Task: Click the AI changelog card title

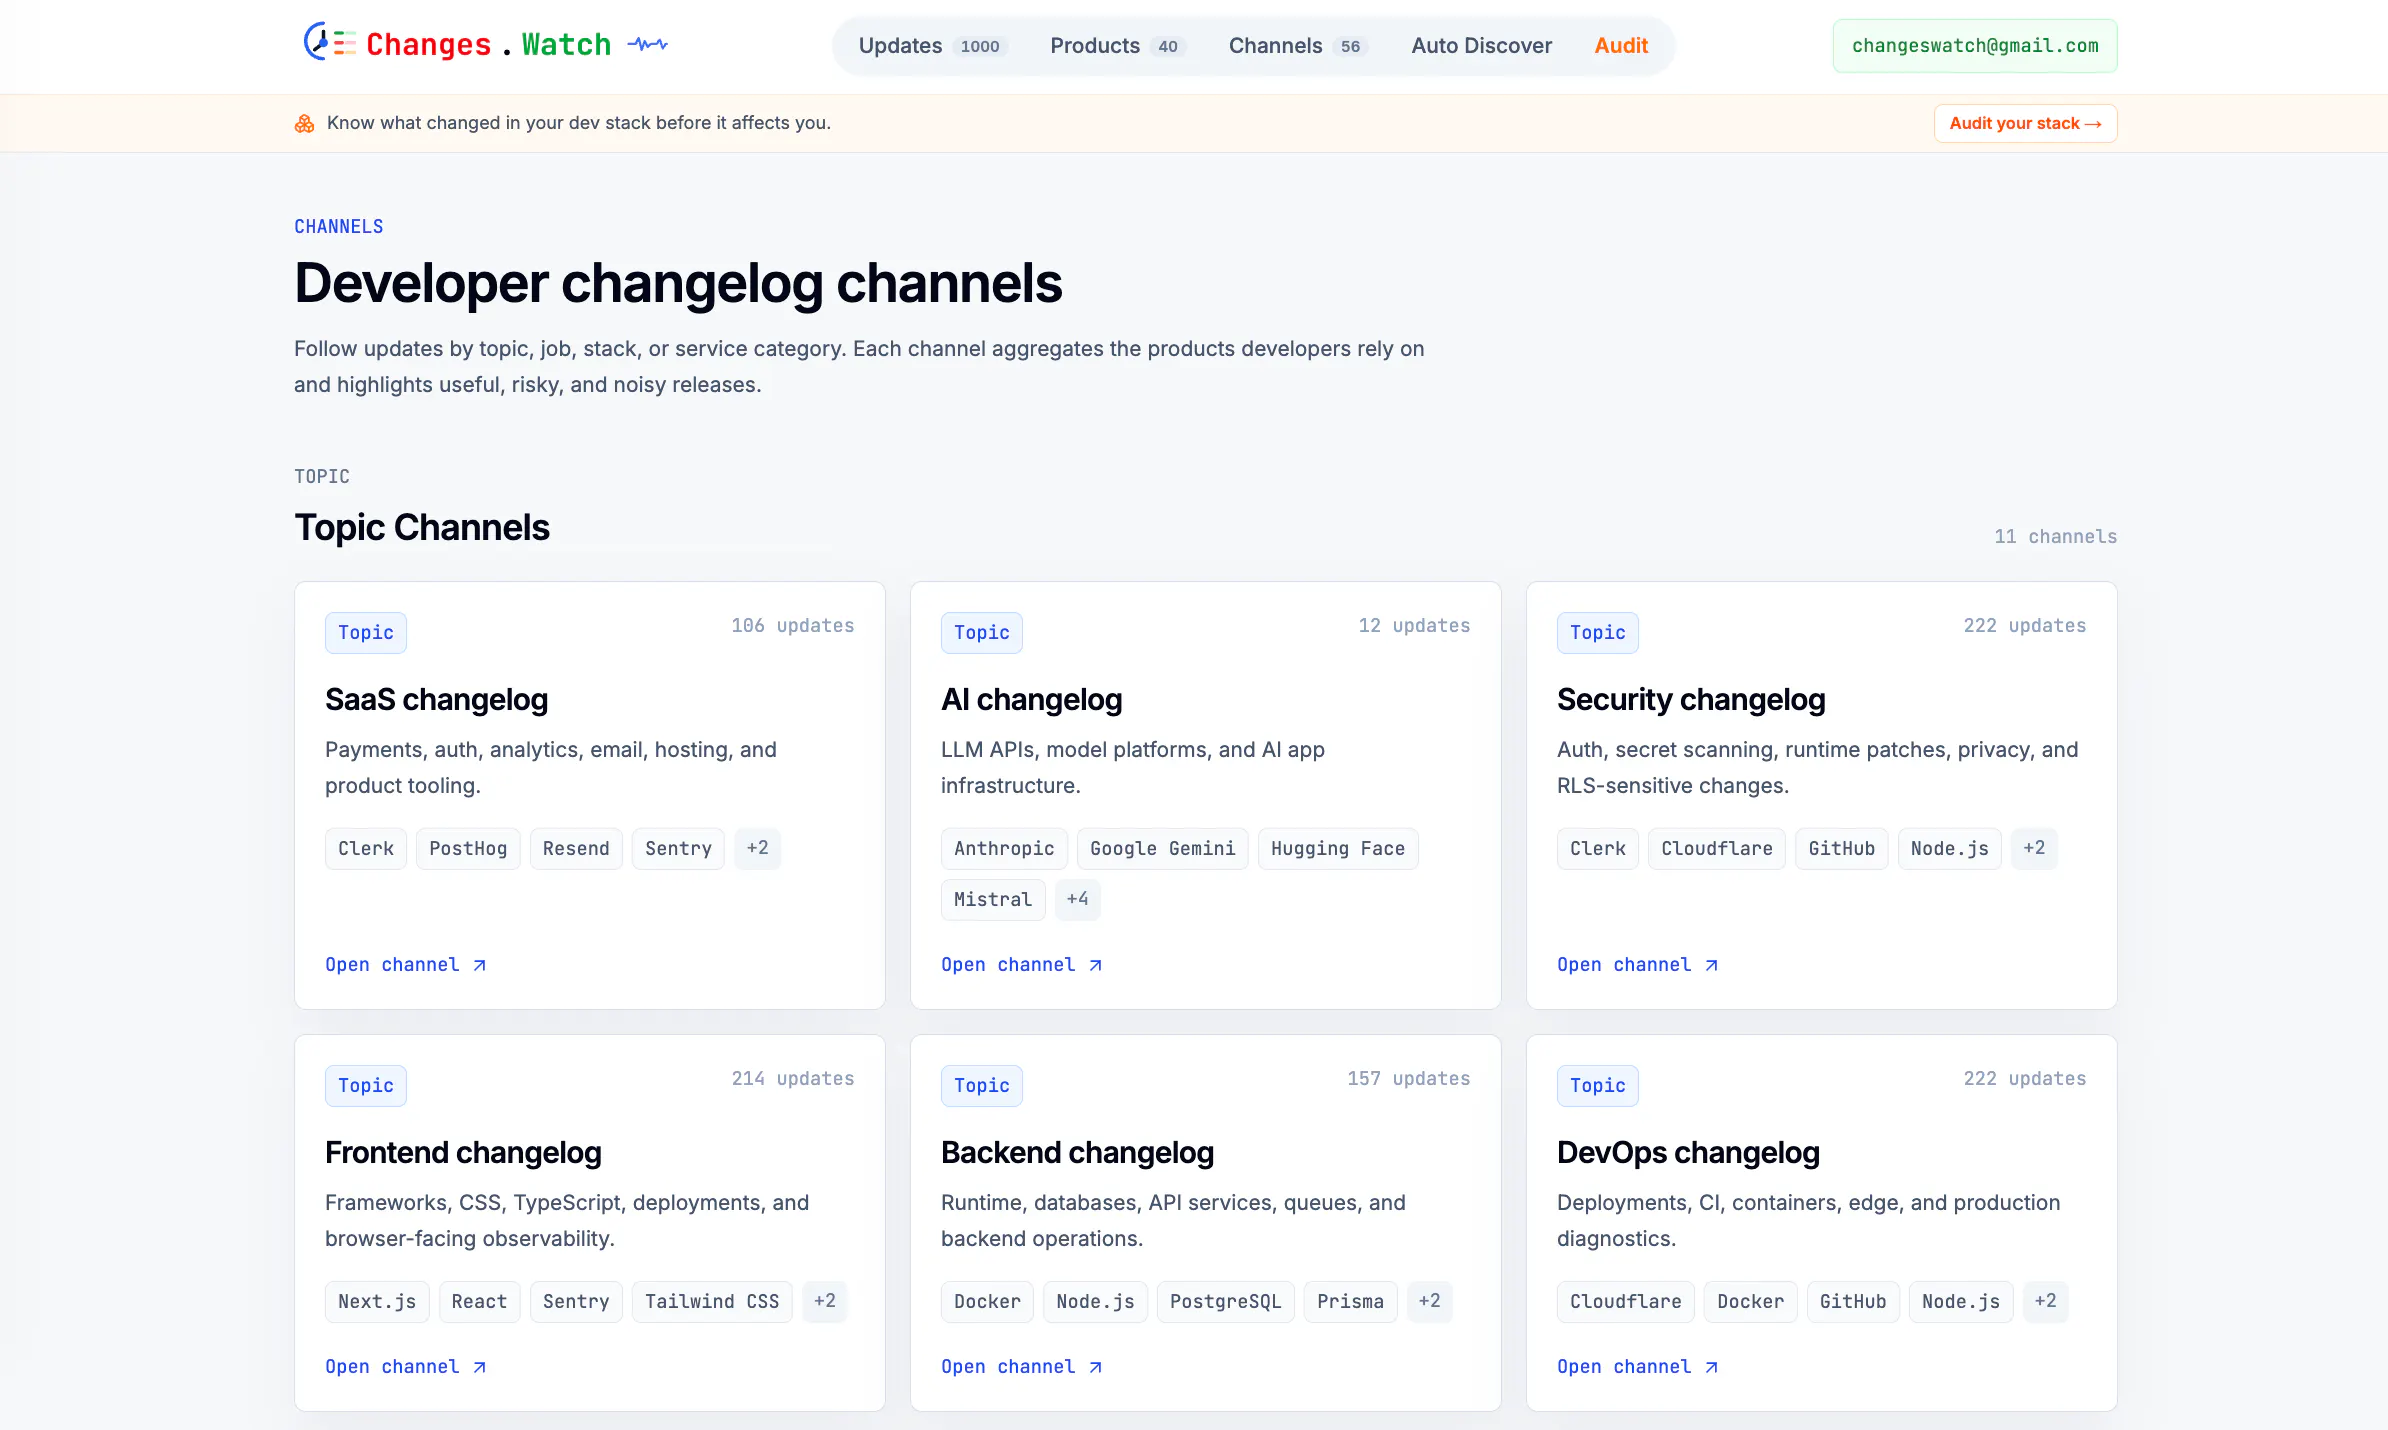Action: 1031,700
